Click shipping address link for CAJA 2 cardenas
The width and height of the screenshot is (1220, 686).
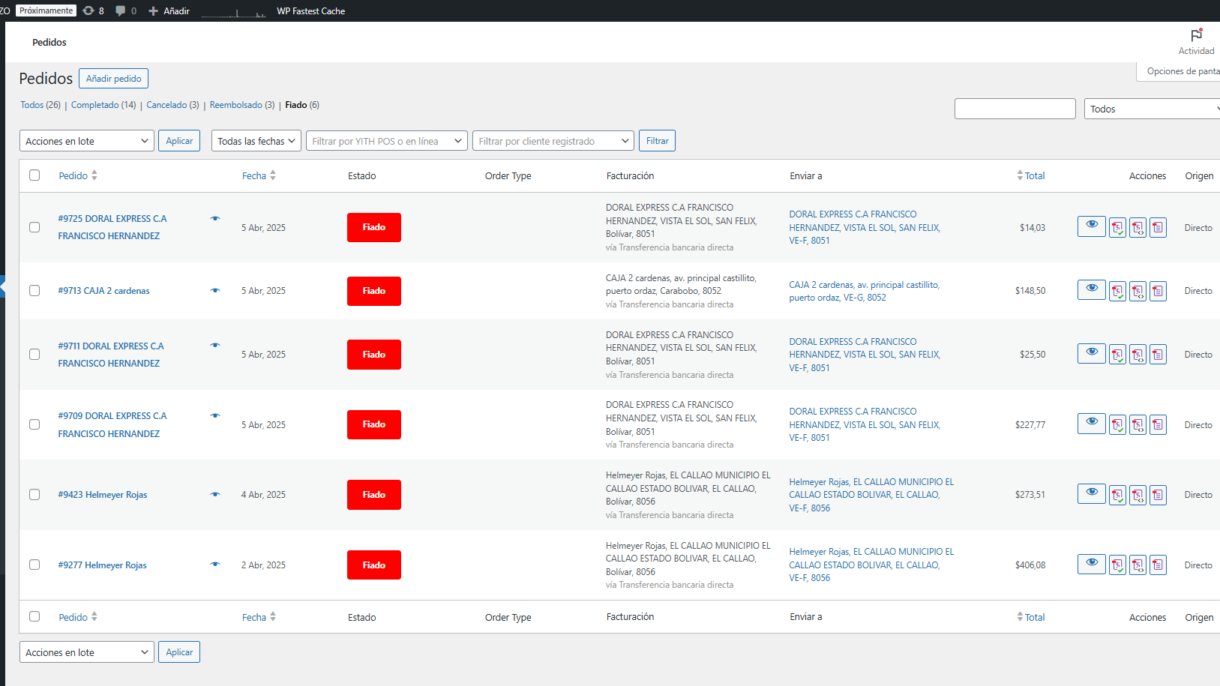[864, 291]
